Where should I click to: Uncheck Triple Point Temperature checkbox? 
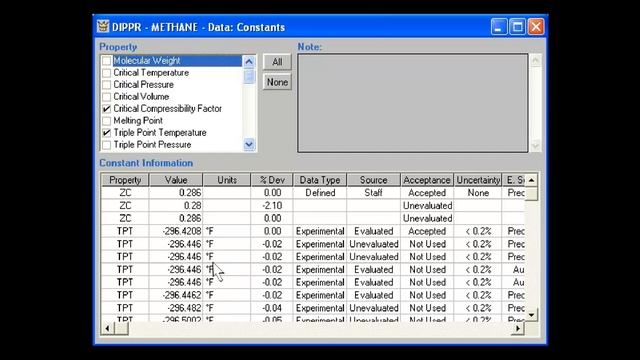click(x=107, y=133)
